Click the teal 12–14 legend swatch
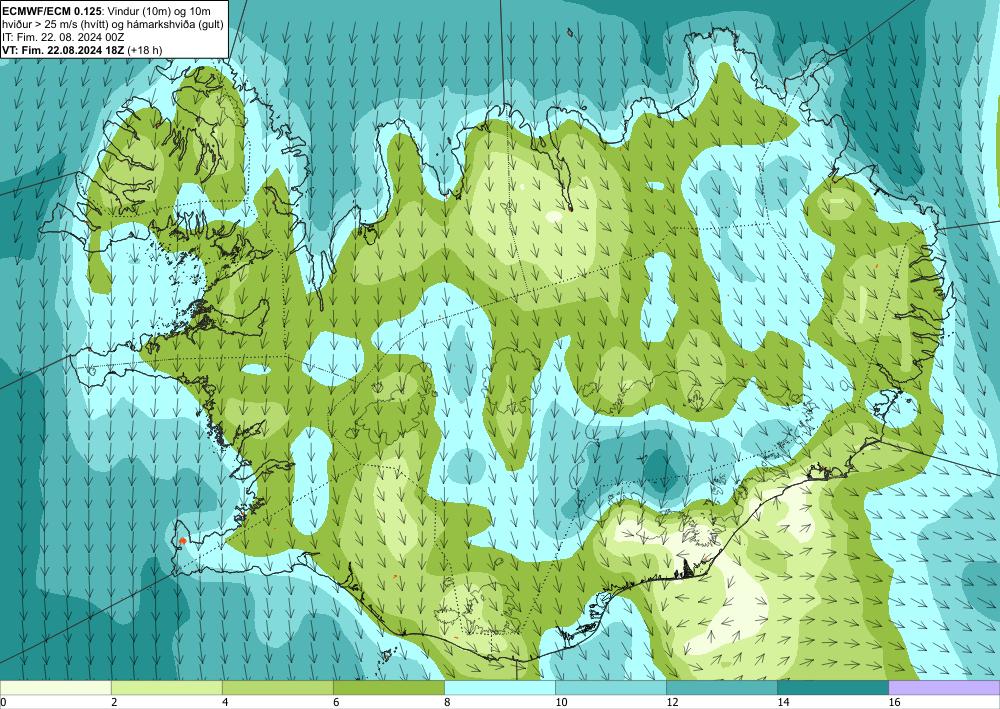This screenshot has width=1000, height=709. [722, 687]
